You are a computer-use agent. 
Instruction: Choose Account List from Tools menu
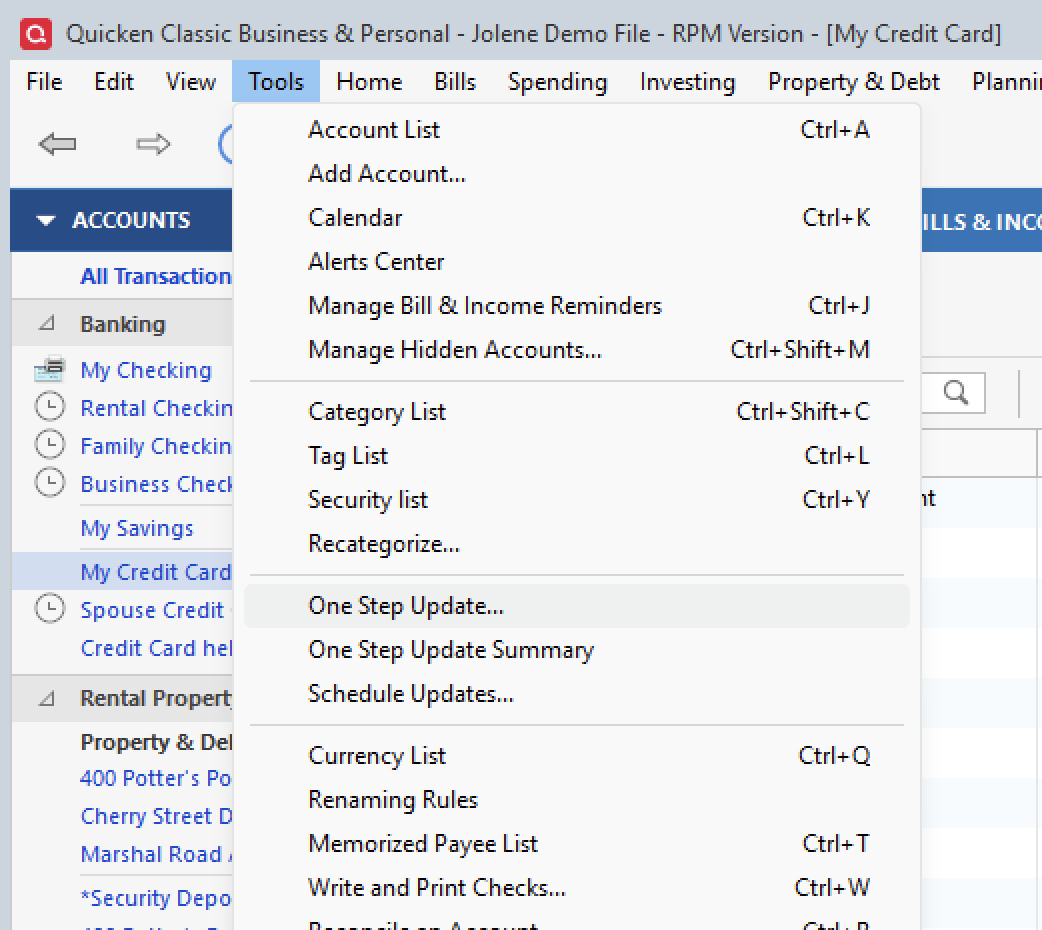576,130
